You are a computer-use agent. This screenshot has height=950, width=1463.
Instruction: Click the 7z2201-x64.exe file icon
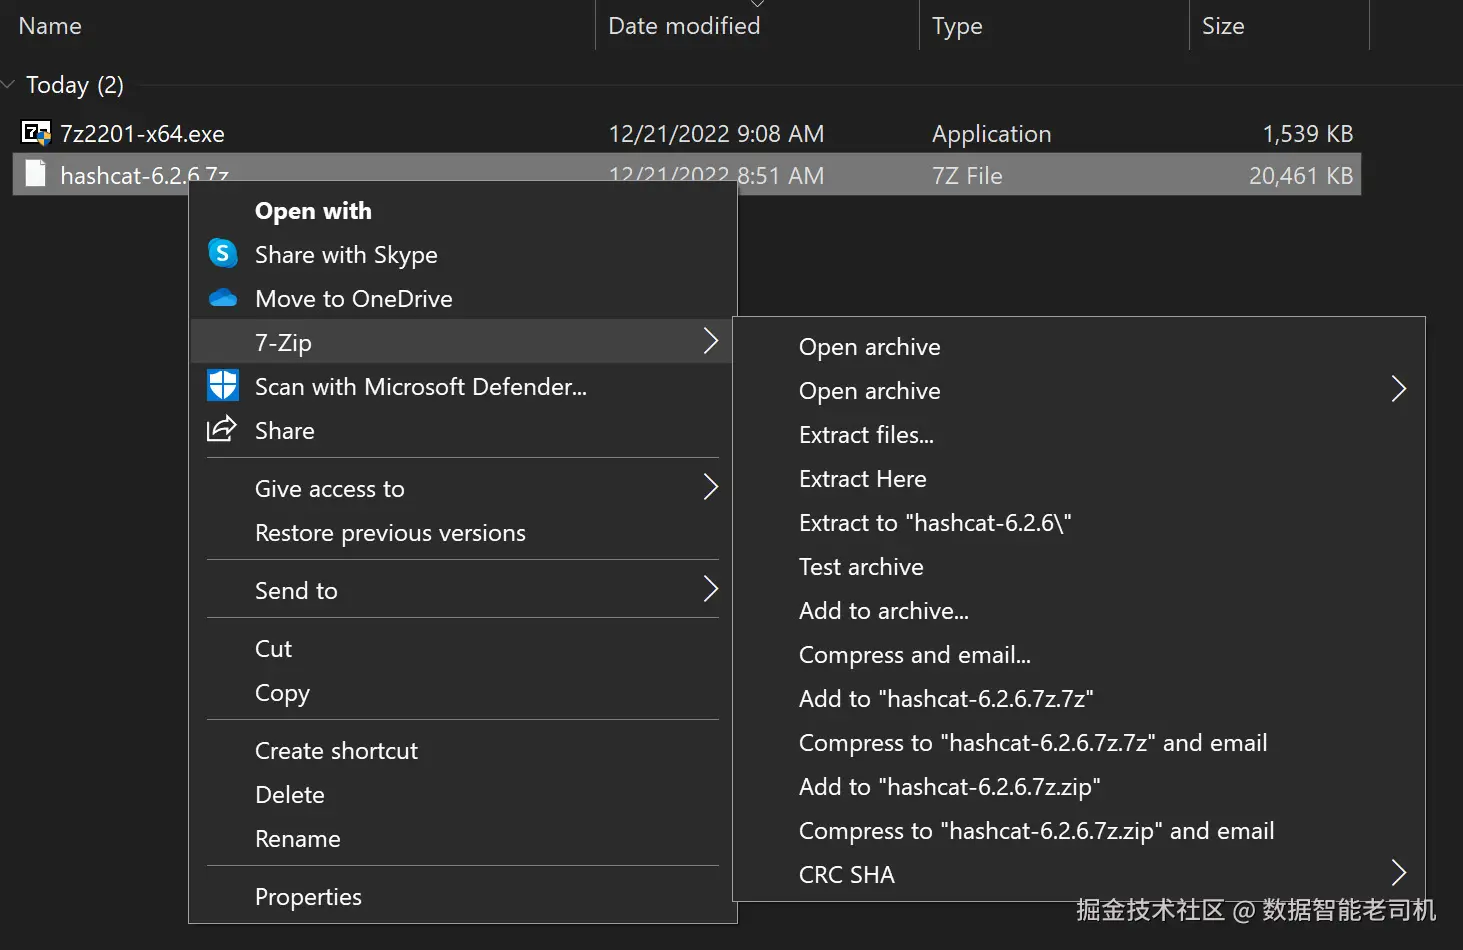pos(36,133)
